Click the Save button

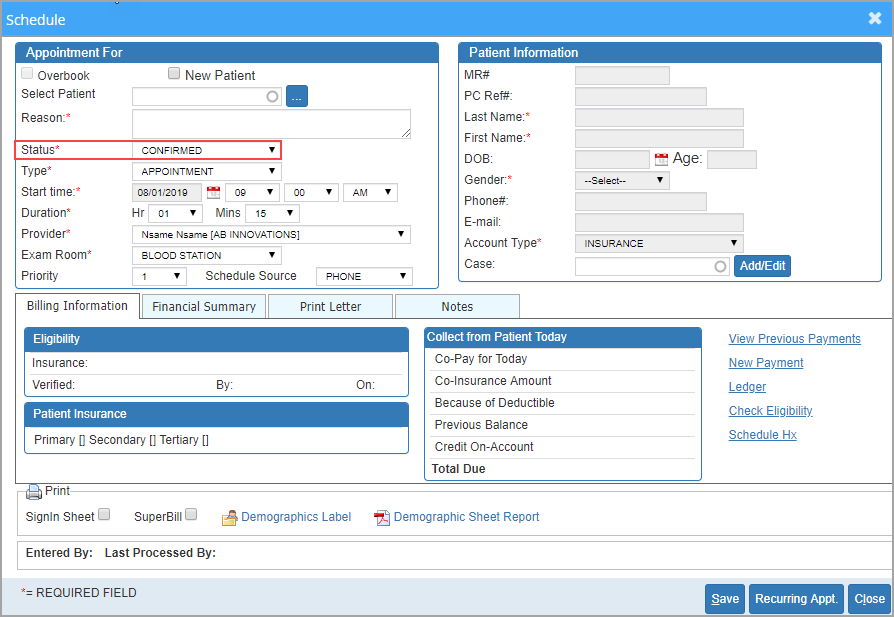tap(725, 599)
